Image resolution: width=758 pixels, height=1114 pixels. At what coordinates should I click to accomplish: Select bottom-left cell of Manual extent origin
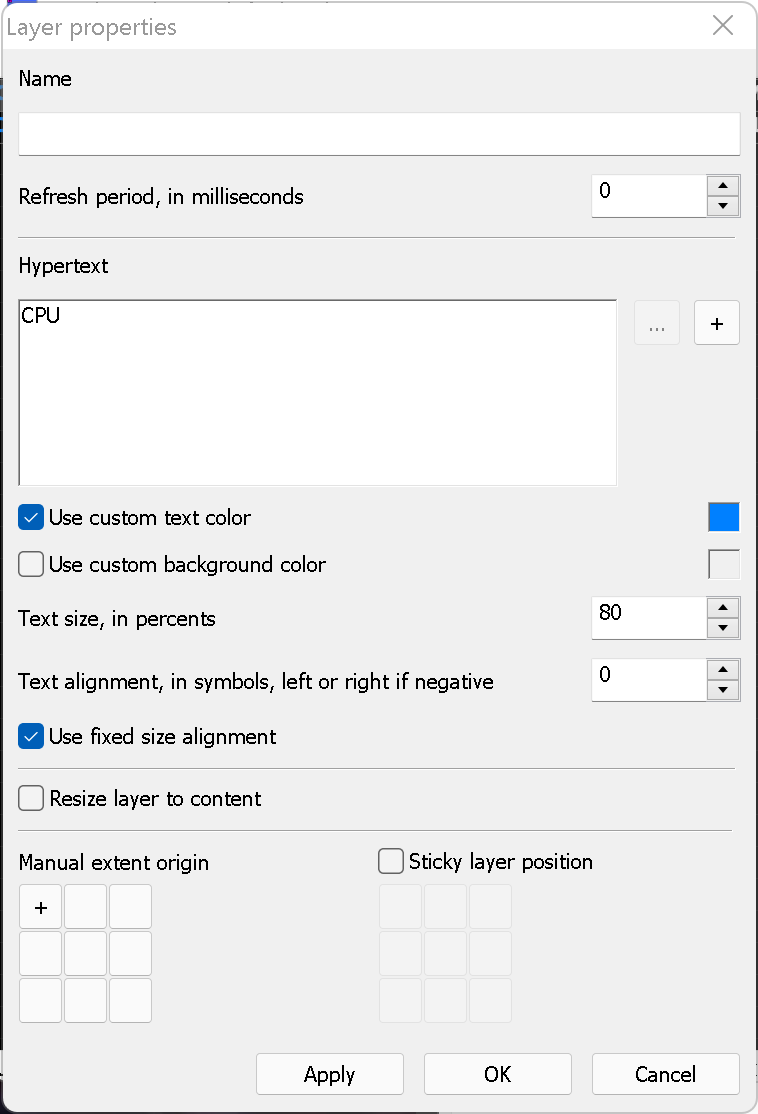pyautogui.click(x=41, y=1000)
